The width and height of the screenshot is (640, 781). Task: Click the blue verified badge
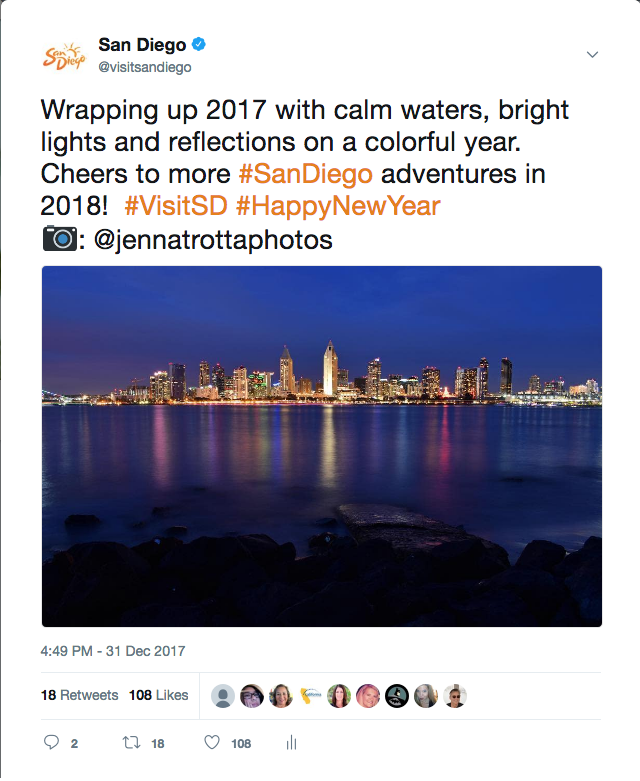tap(199, 44)
